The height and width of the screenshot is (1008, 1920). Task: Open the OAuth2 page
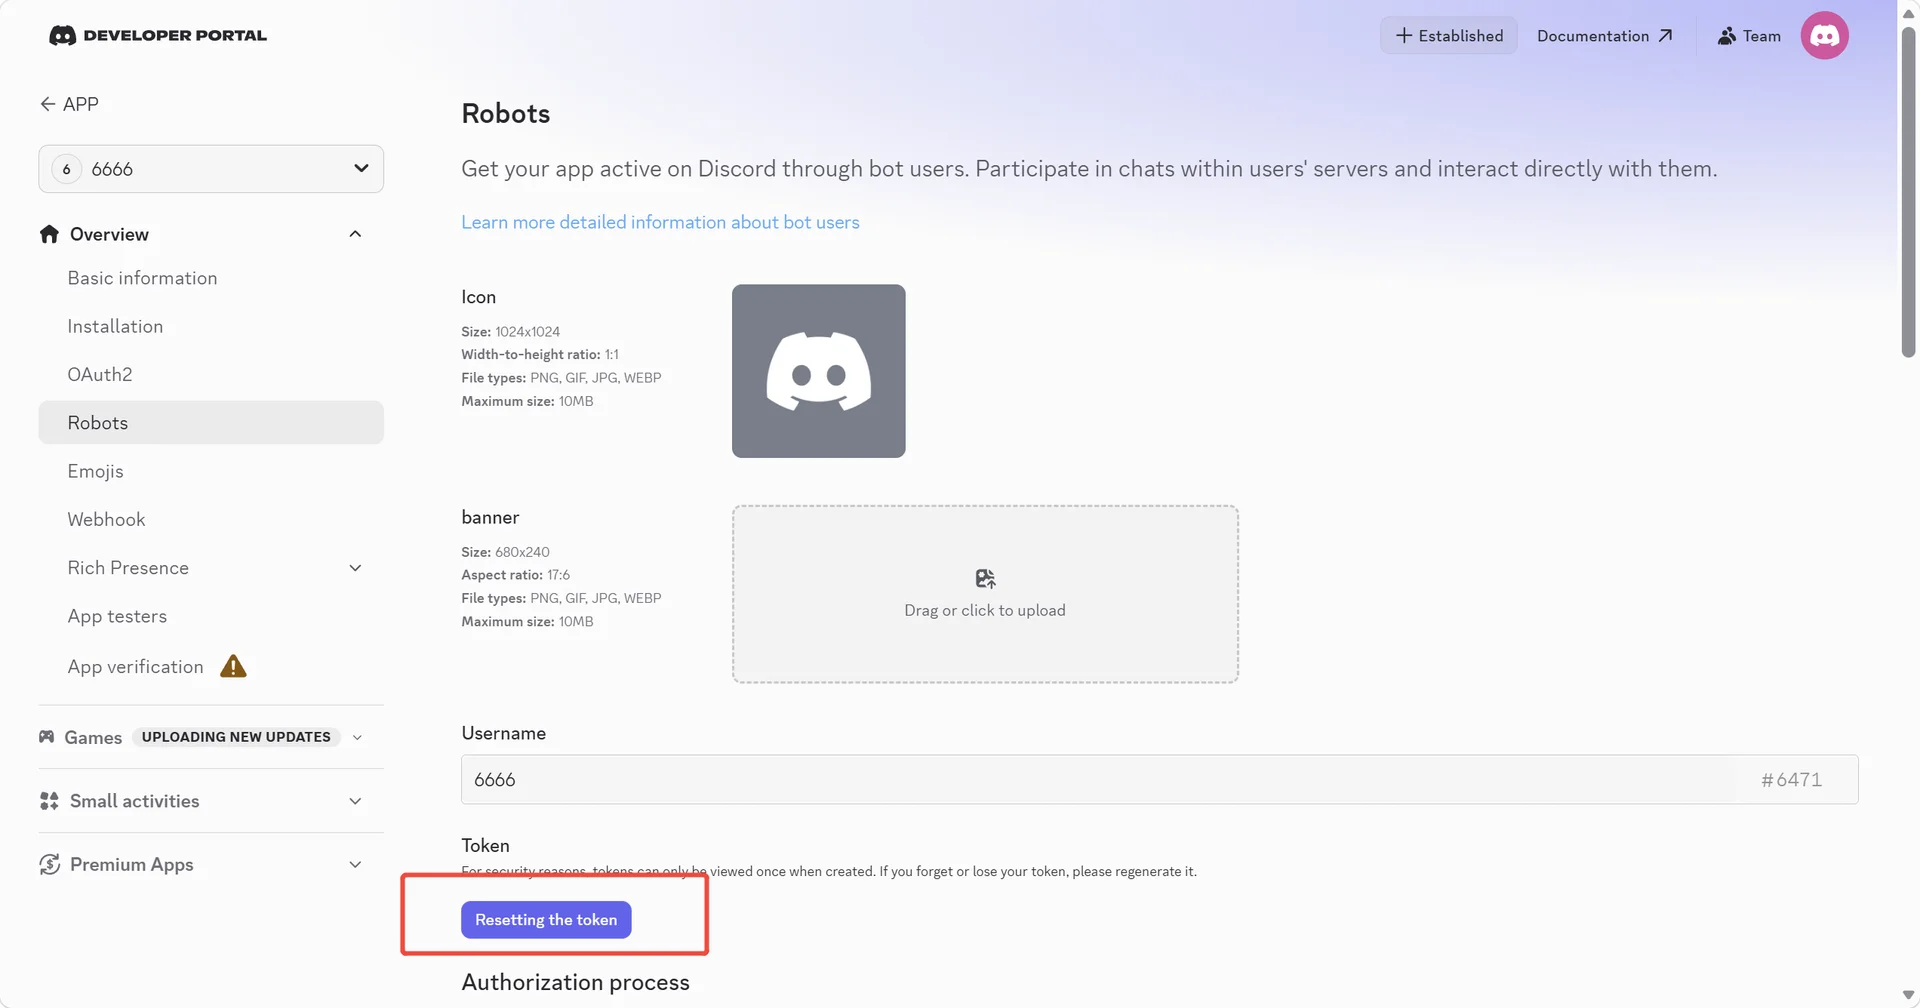click(x=100, y=374)
